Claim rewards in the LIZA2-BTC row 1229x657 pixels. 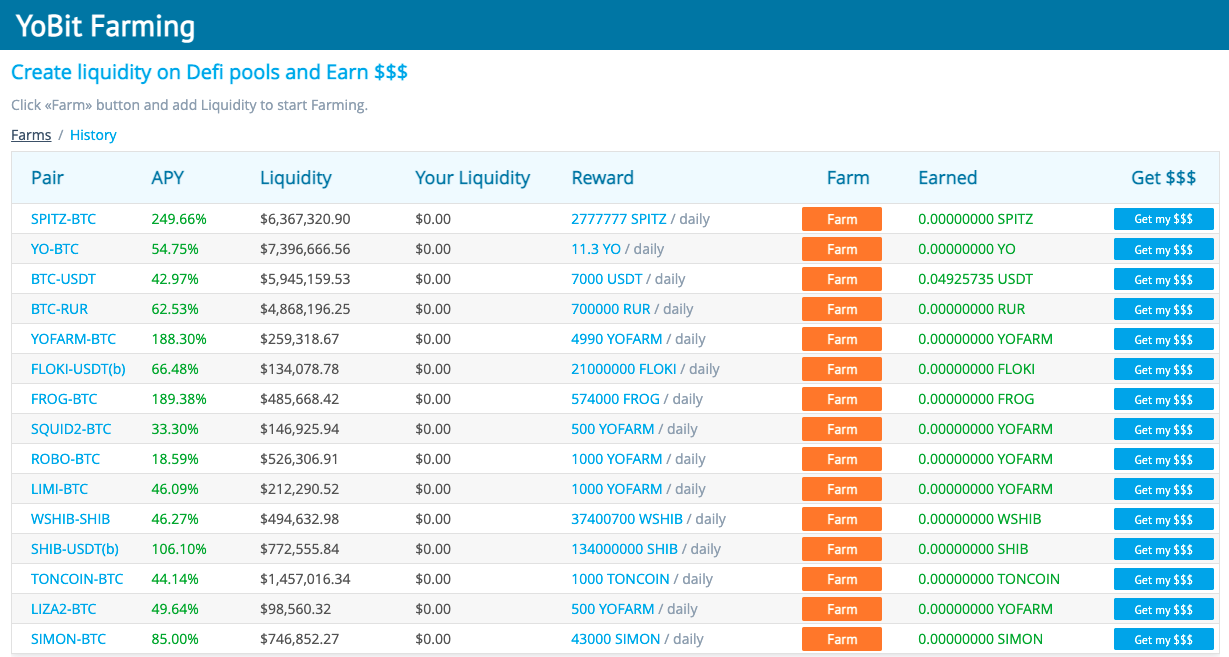click(1164, 609)
